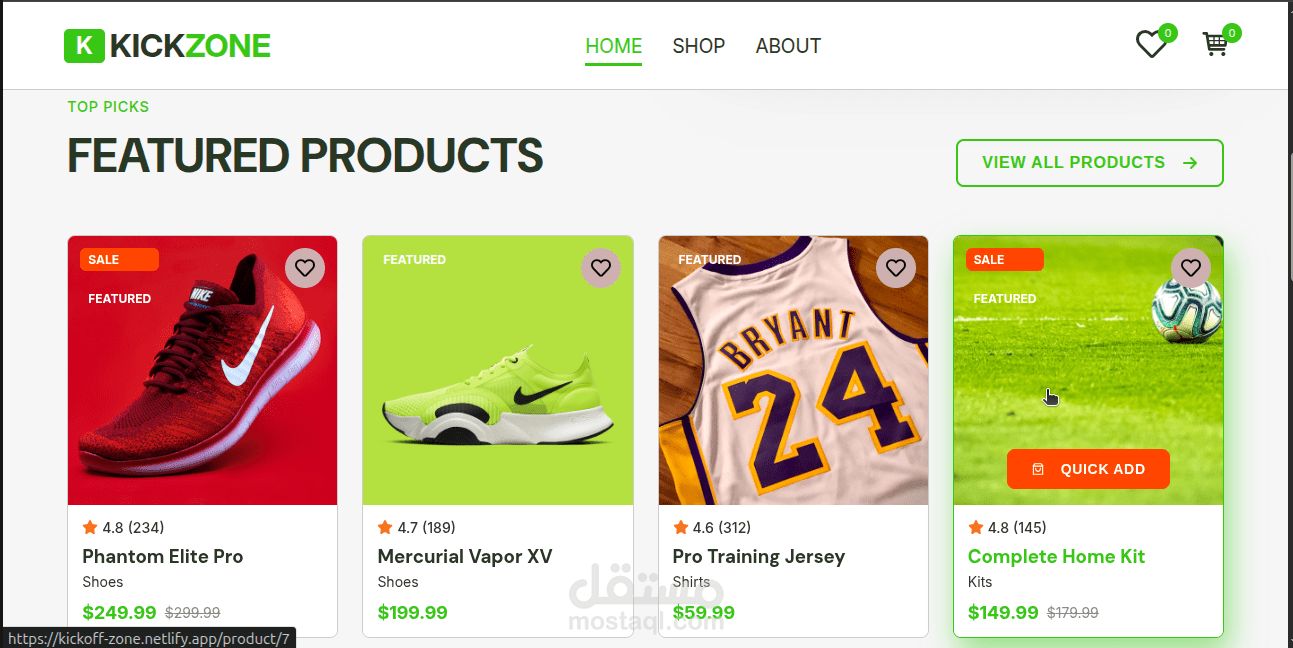Open the Shop menu item
Viewport: 1293px width, 648px height.
click(x=698, y=46)
